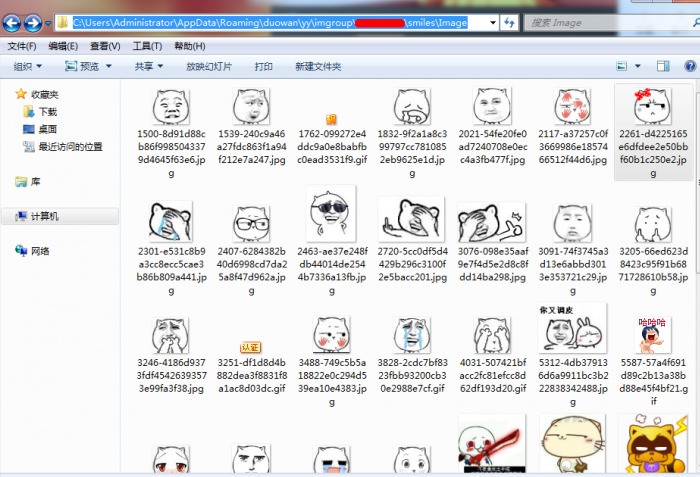Image resolution: width=700 pixels, height=477 pixels.
Task: Select thumbnail of file 2117-a37257c0f
Action: (x=572, y=107)
